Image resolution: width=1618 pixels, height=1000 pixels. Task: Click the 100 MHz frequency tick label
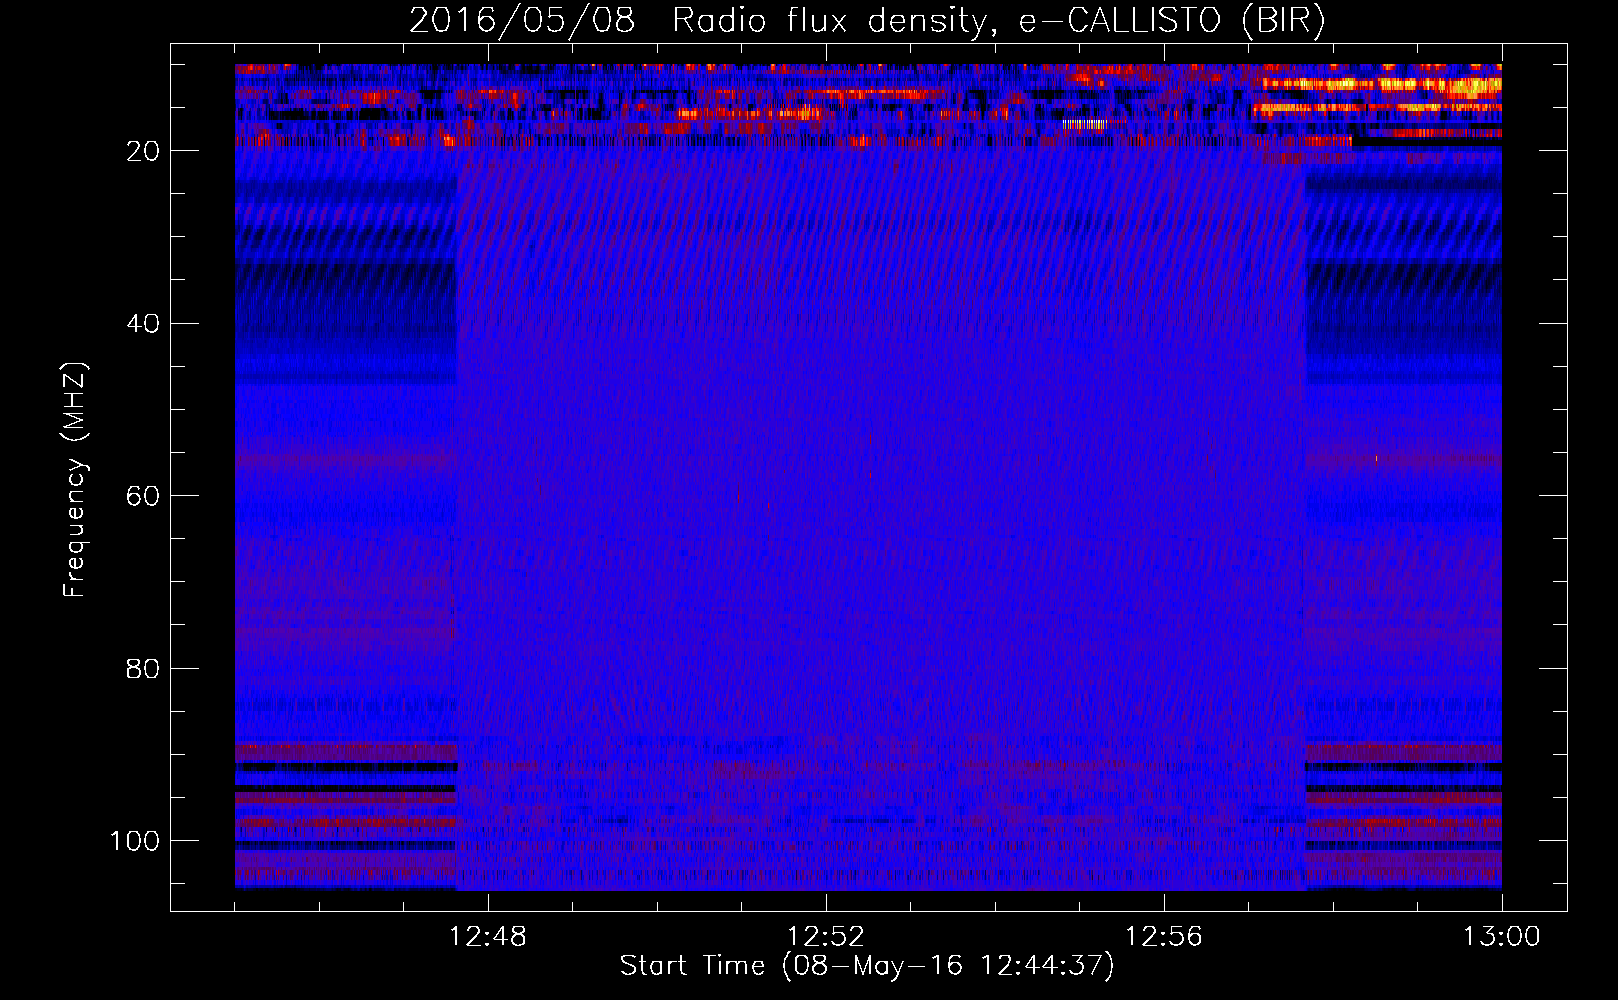[135, 841]
